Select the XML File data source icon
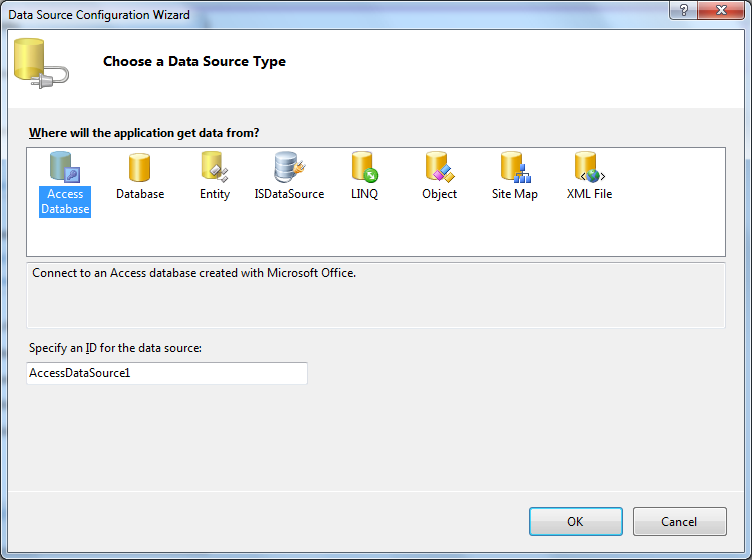Screen dimensions: 752x560 pyautogui.click(x=589, y=168)
